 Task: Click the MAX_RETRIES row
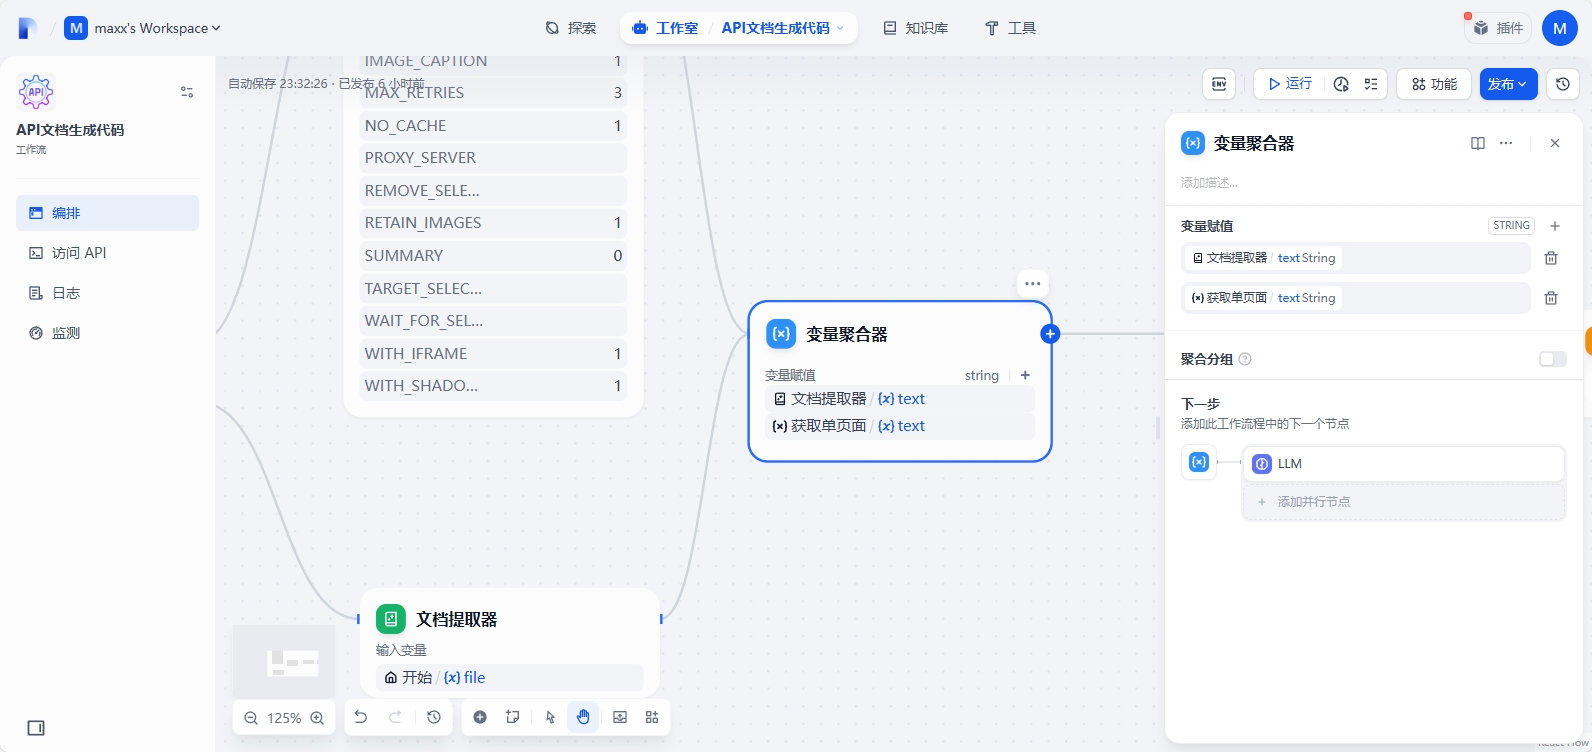[x=493, y=93]
